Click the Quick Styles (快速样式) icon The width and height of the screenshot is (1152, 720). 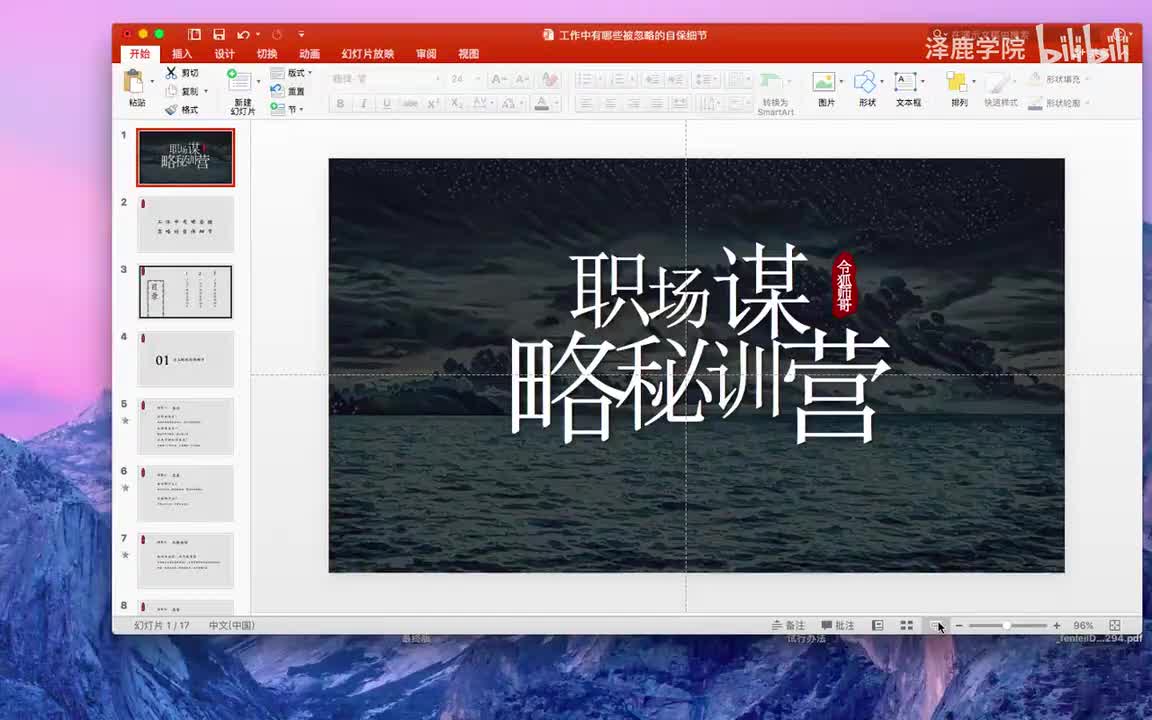[998, 82]
